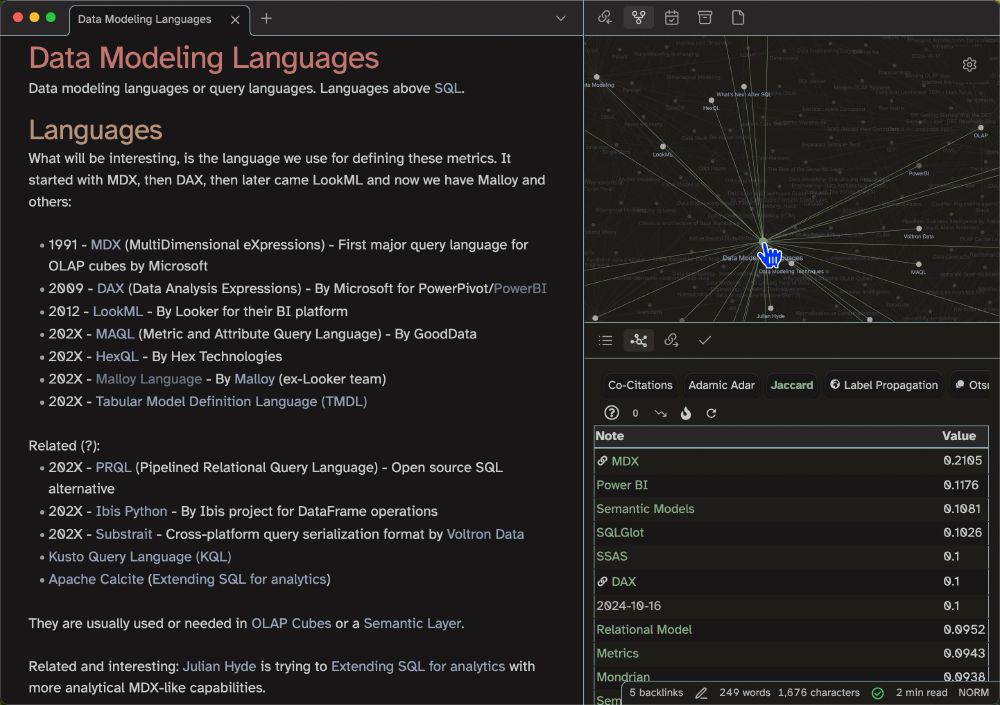Open the graph settings gear
This screenshot has height=705, width=1000.
(968, 64)
